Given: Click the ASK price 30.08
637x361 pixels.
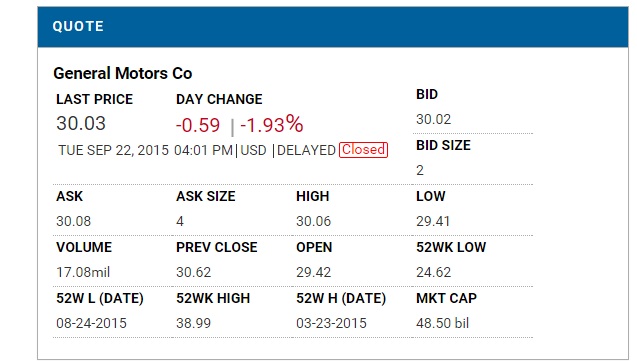Looking at the screenshot, I should click(74, 221).
